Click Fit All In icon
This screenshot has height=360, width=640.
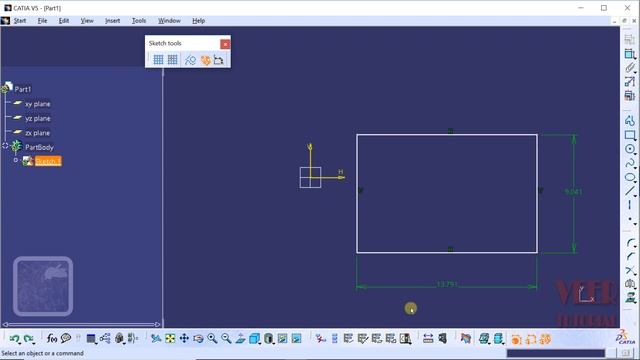click(170, 338)
